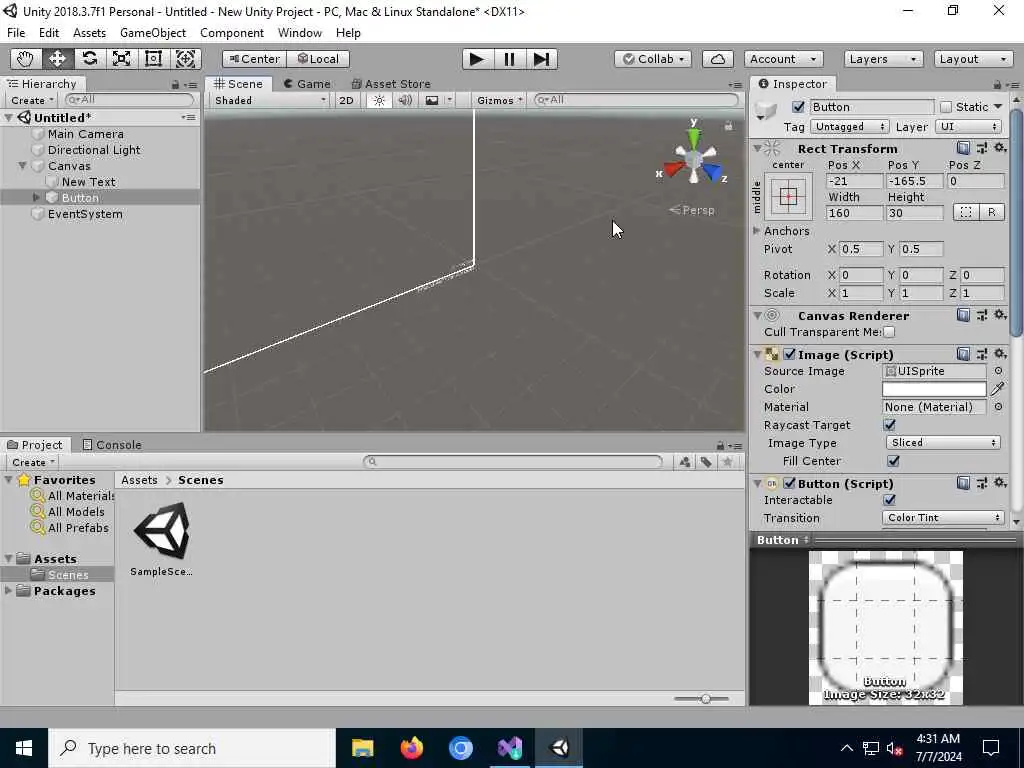Open the Account button
The height and width of the screenshot is (768, 1024).
pyautogui.click(x=783, y=59)
